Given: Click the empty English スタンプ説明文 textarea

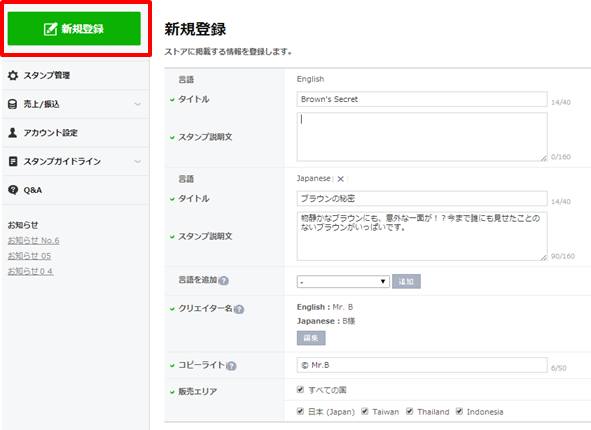Looking at the screenshot, I should [x=422, y=137].
